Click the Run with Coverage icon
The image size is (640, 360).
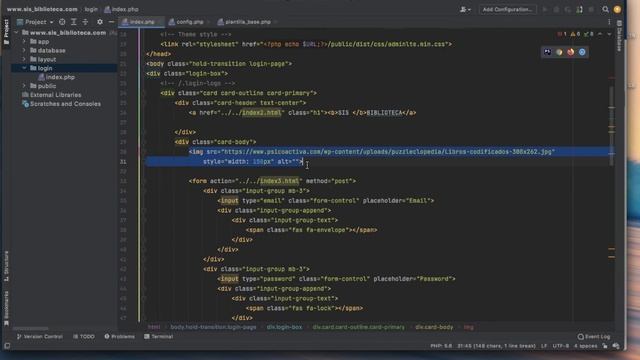[568, 9]
